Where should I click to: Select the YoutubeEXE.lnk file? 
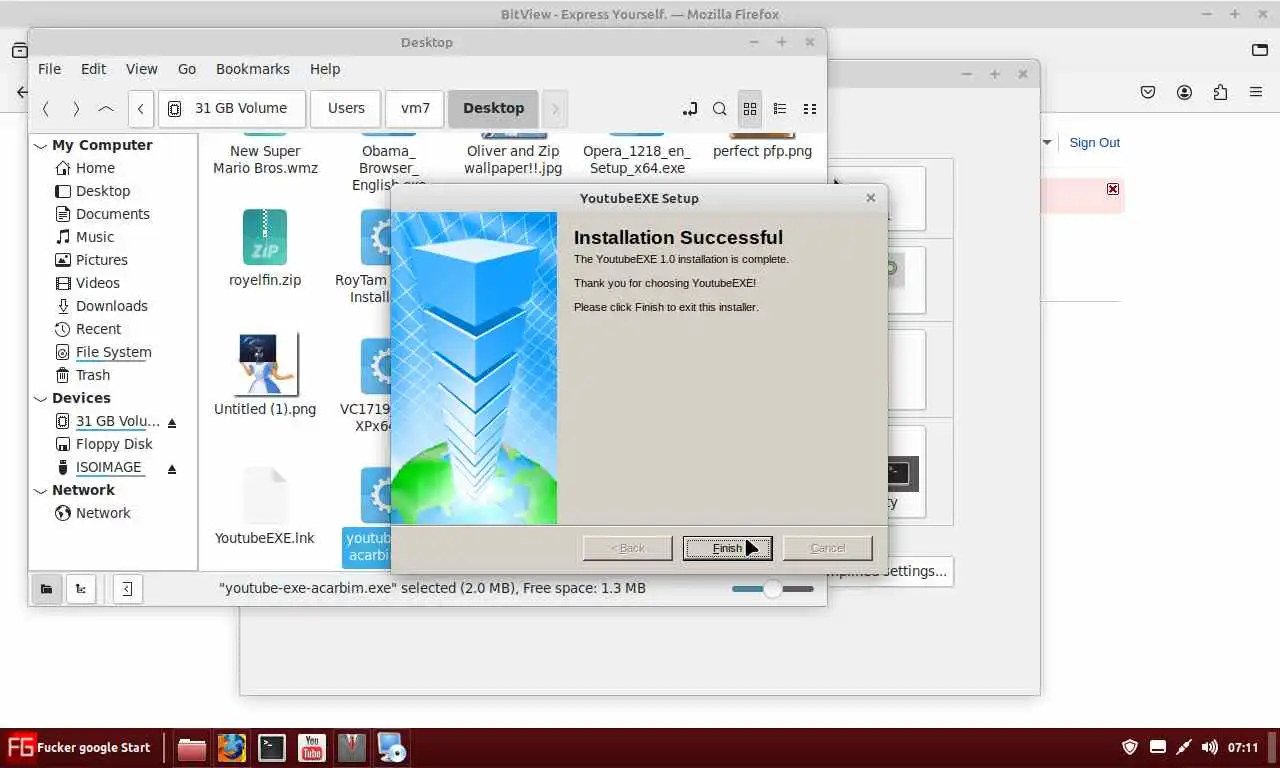click(x=265, y=507)
